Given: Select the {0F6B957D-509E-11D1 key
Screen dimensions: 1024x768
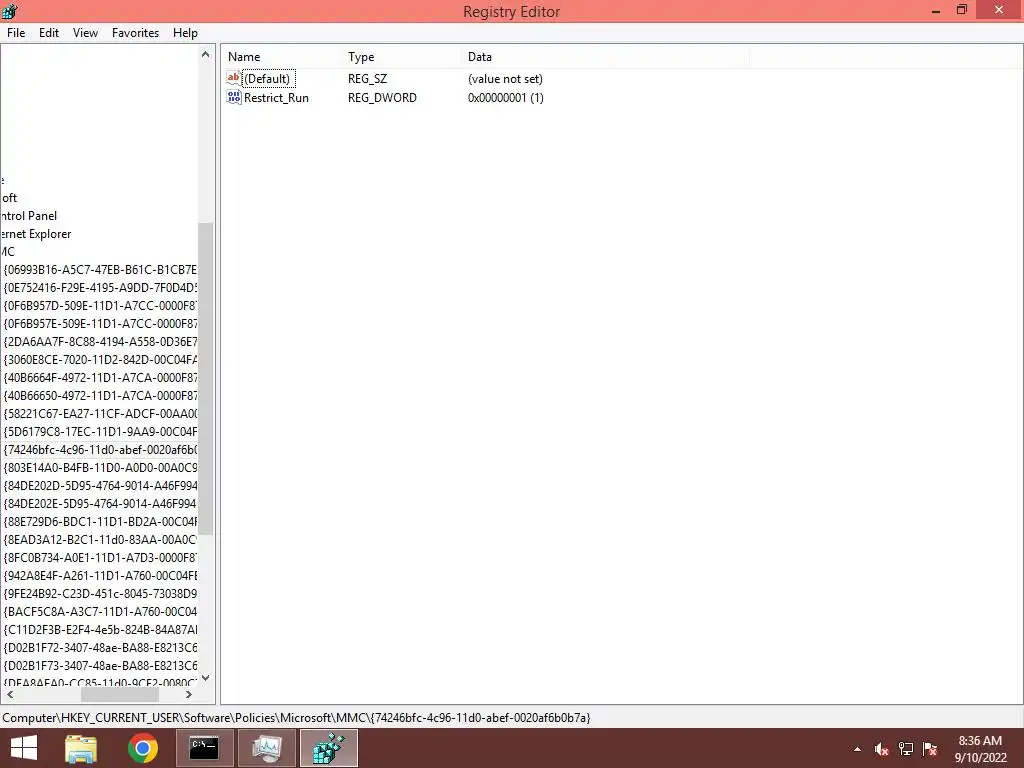Looking at the screenshot, I should [x=100, y=306].
